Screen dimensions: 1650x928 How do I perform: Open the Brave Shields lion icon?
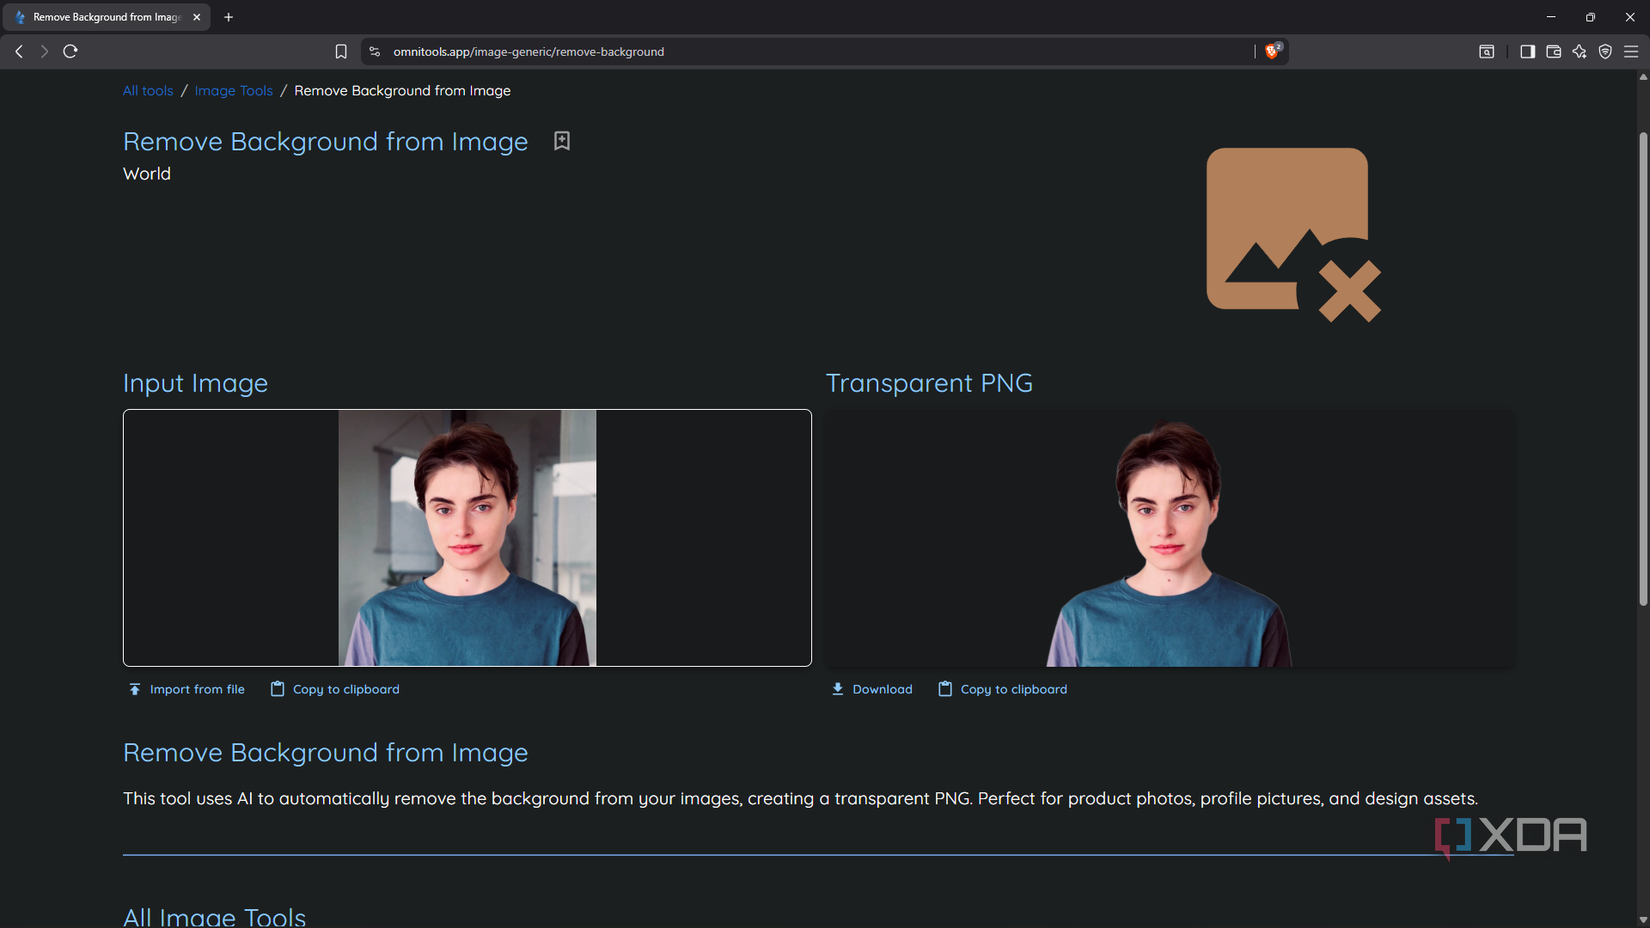click(x=1273, y=51)
